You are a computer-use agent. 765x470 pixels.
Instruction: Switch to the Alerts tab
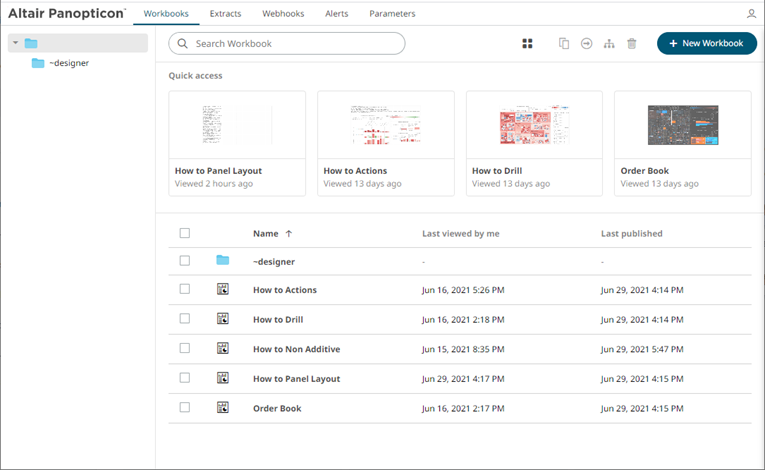pos(337,14)
